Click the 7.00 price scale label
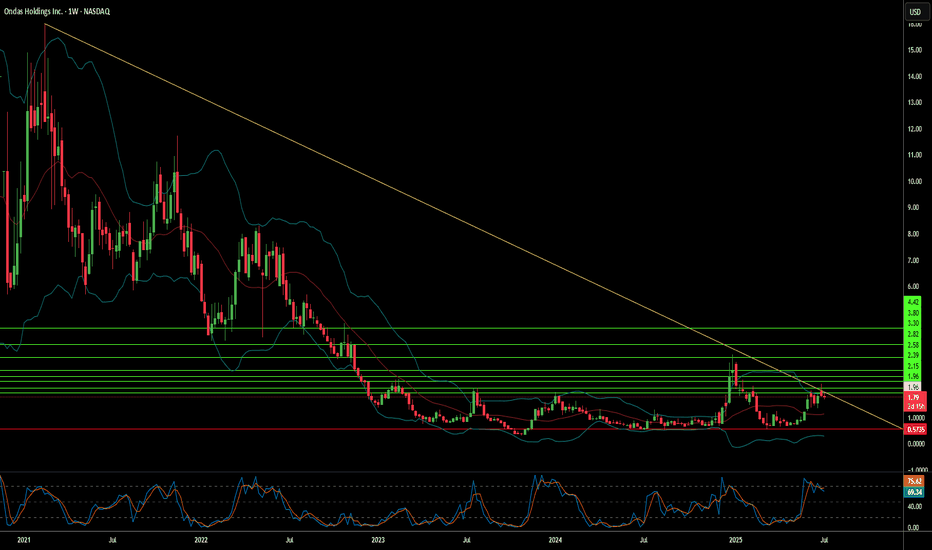Image resolution: width=932 pixels, height=550 pixels. click(x=915, y=260)
